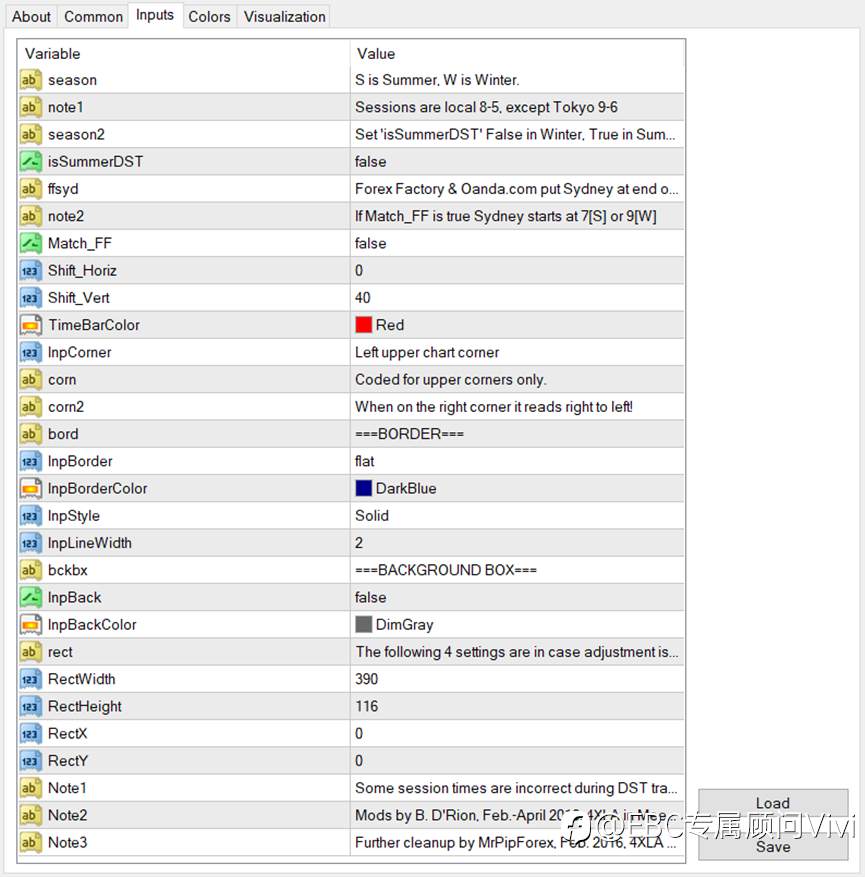Select the '===BORDER===' value
The height and width of the screenshot is (877, 865).
coord(409,434)
